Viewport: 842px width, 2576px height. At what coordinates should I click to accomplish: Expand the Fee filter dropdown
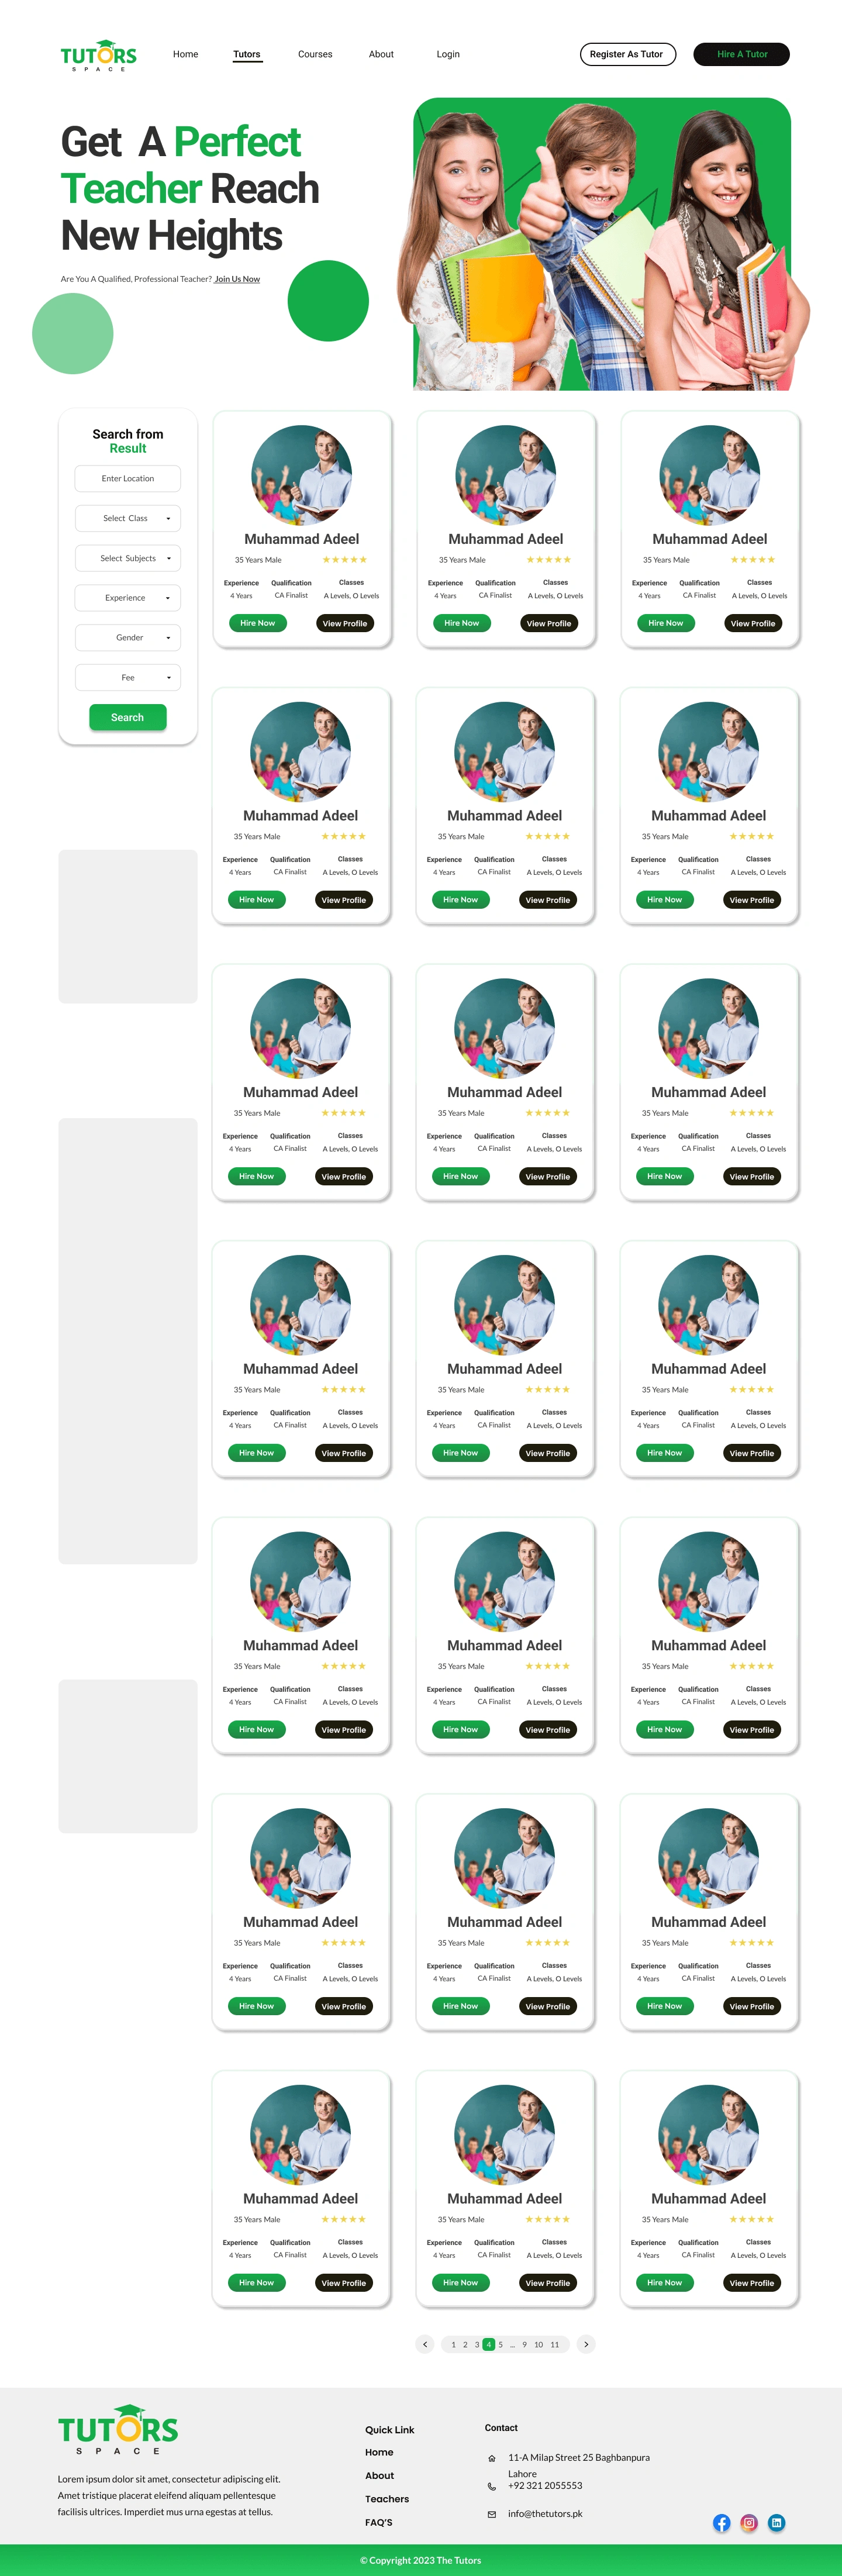tap(128, 677)
